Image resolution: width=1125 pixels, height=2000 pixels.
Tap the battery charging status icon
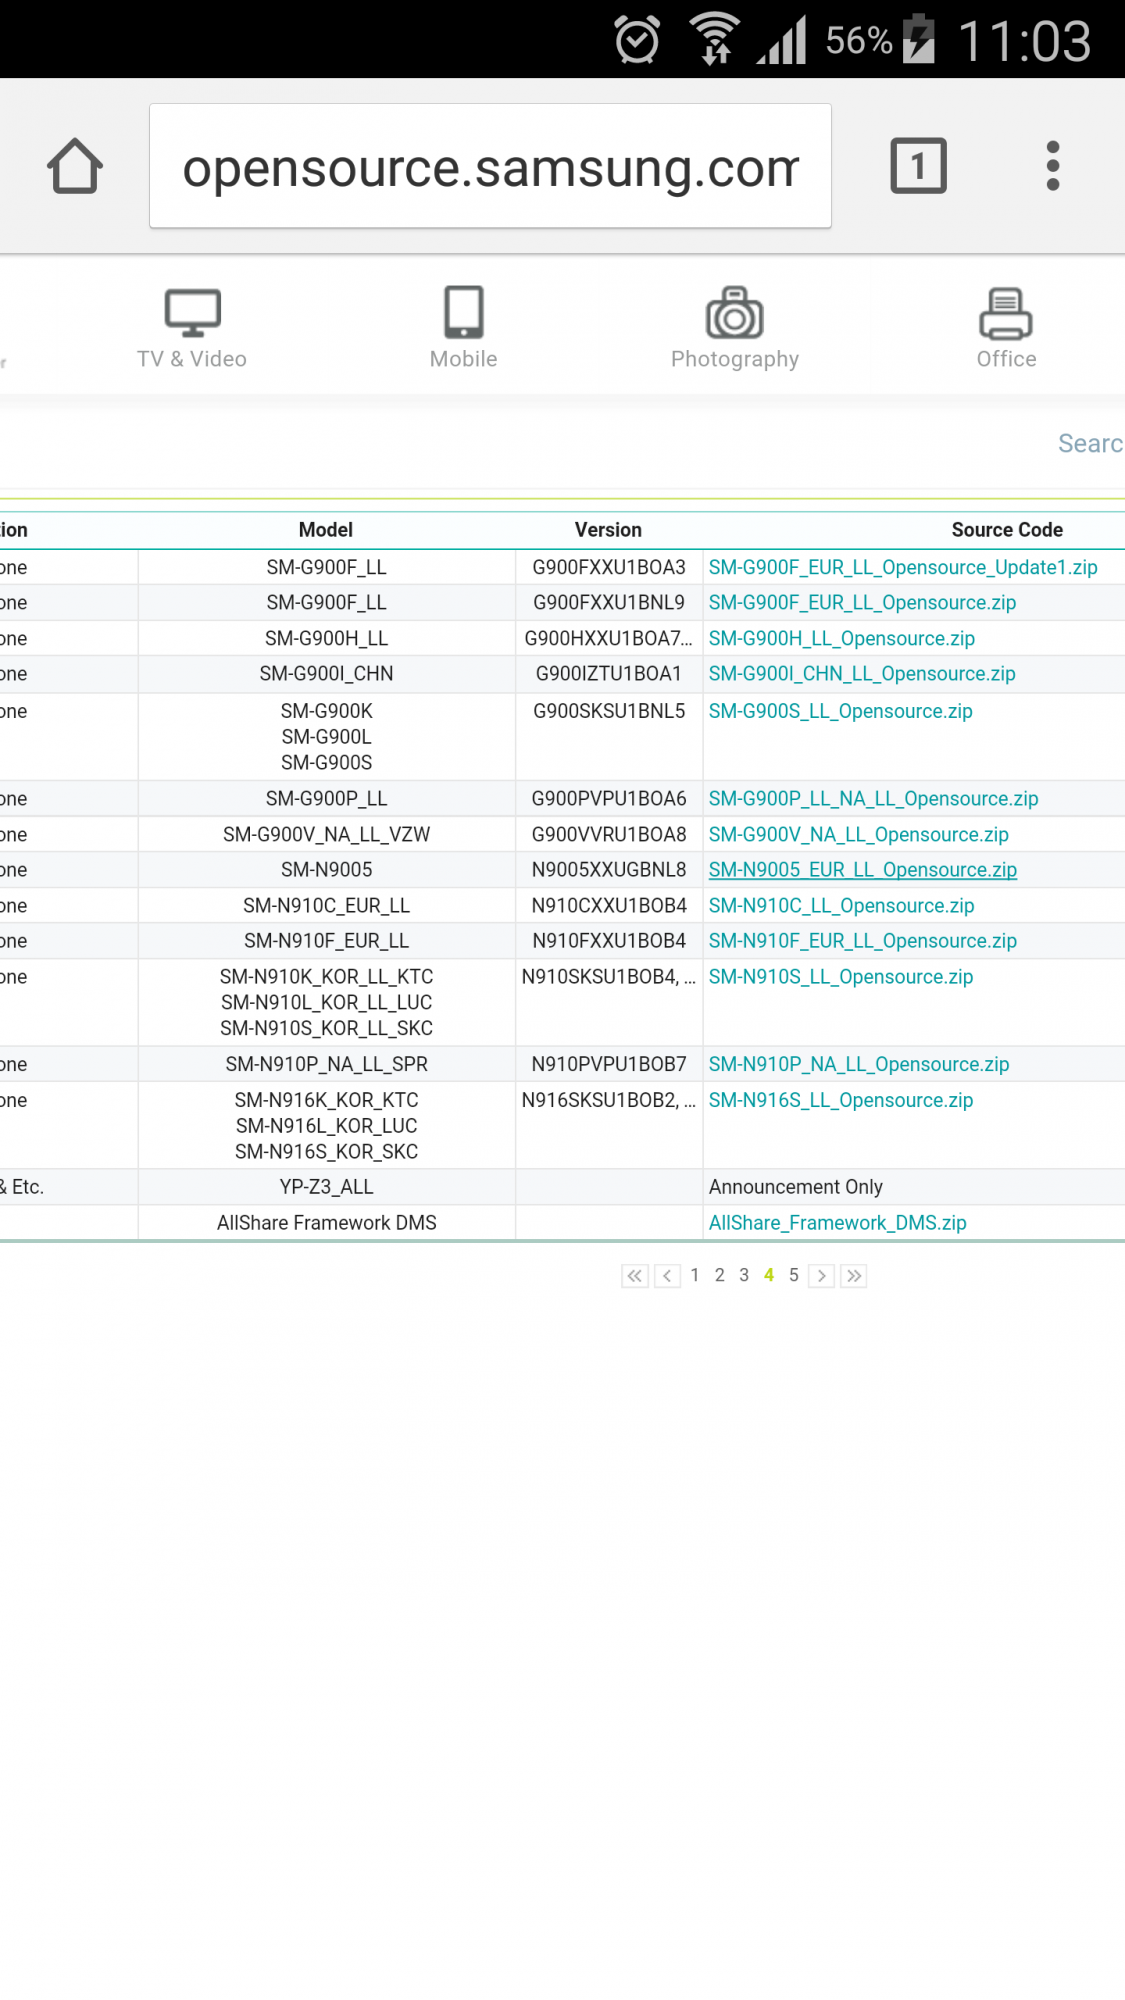click(x=919, y=40)
